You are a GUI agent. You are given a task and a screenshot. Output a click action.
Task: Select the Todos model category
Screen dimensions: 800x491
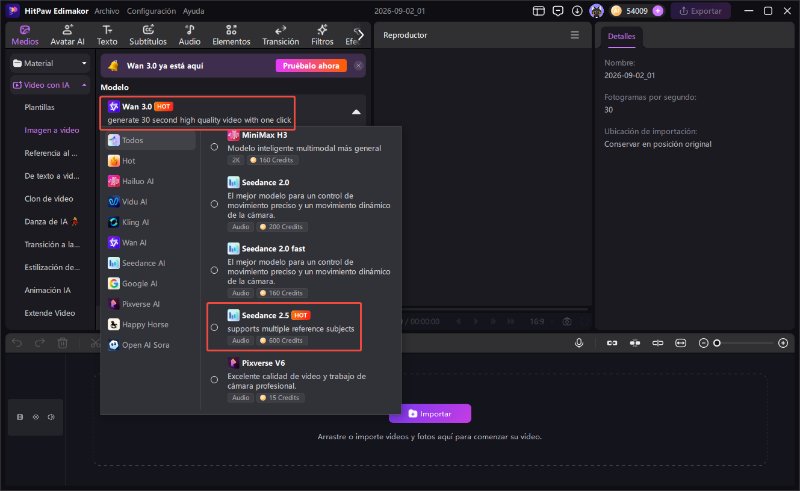151,140
